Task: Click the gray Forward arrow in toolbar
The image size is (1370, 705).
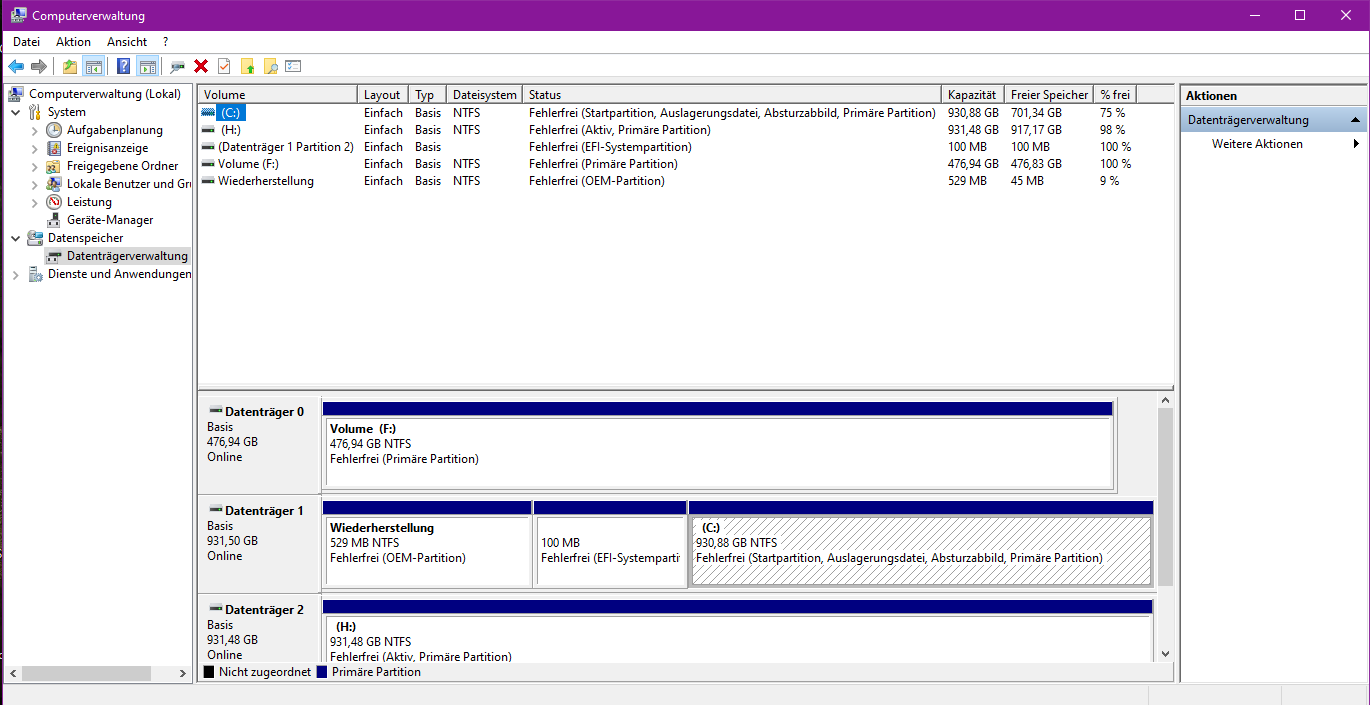Action: pyautogui.click(x=39, y=66)
